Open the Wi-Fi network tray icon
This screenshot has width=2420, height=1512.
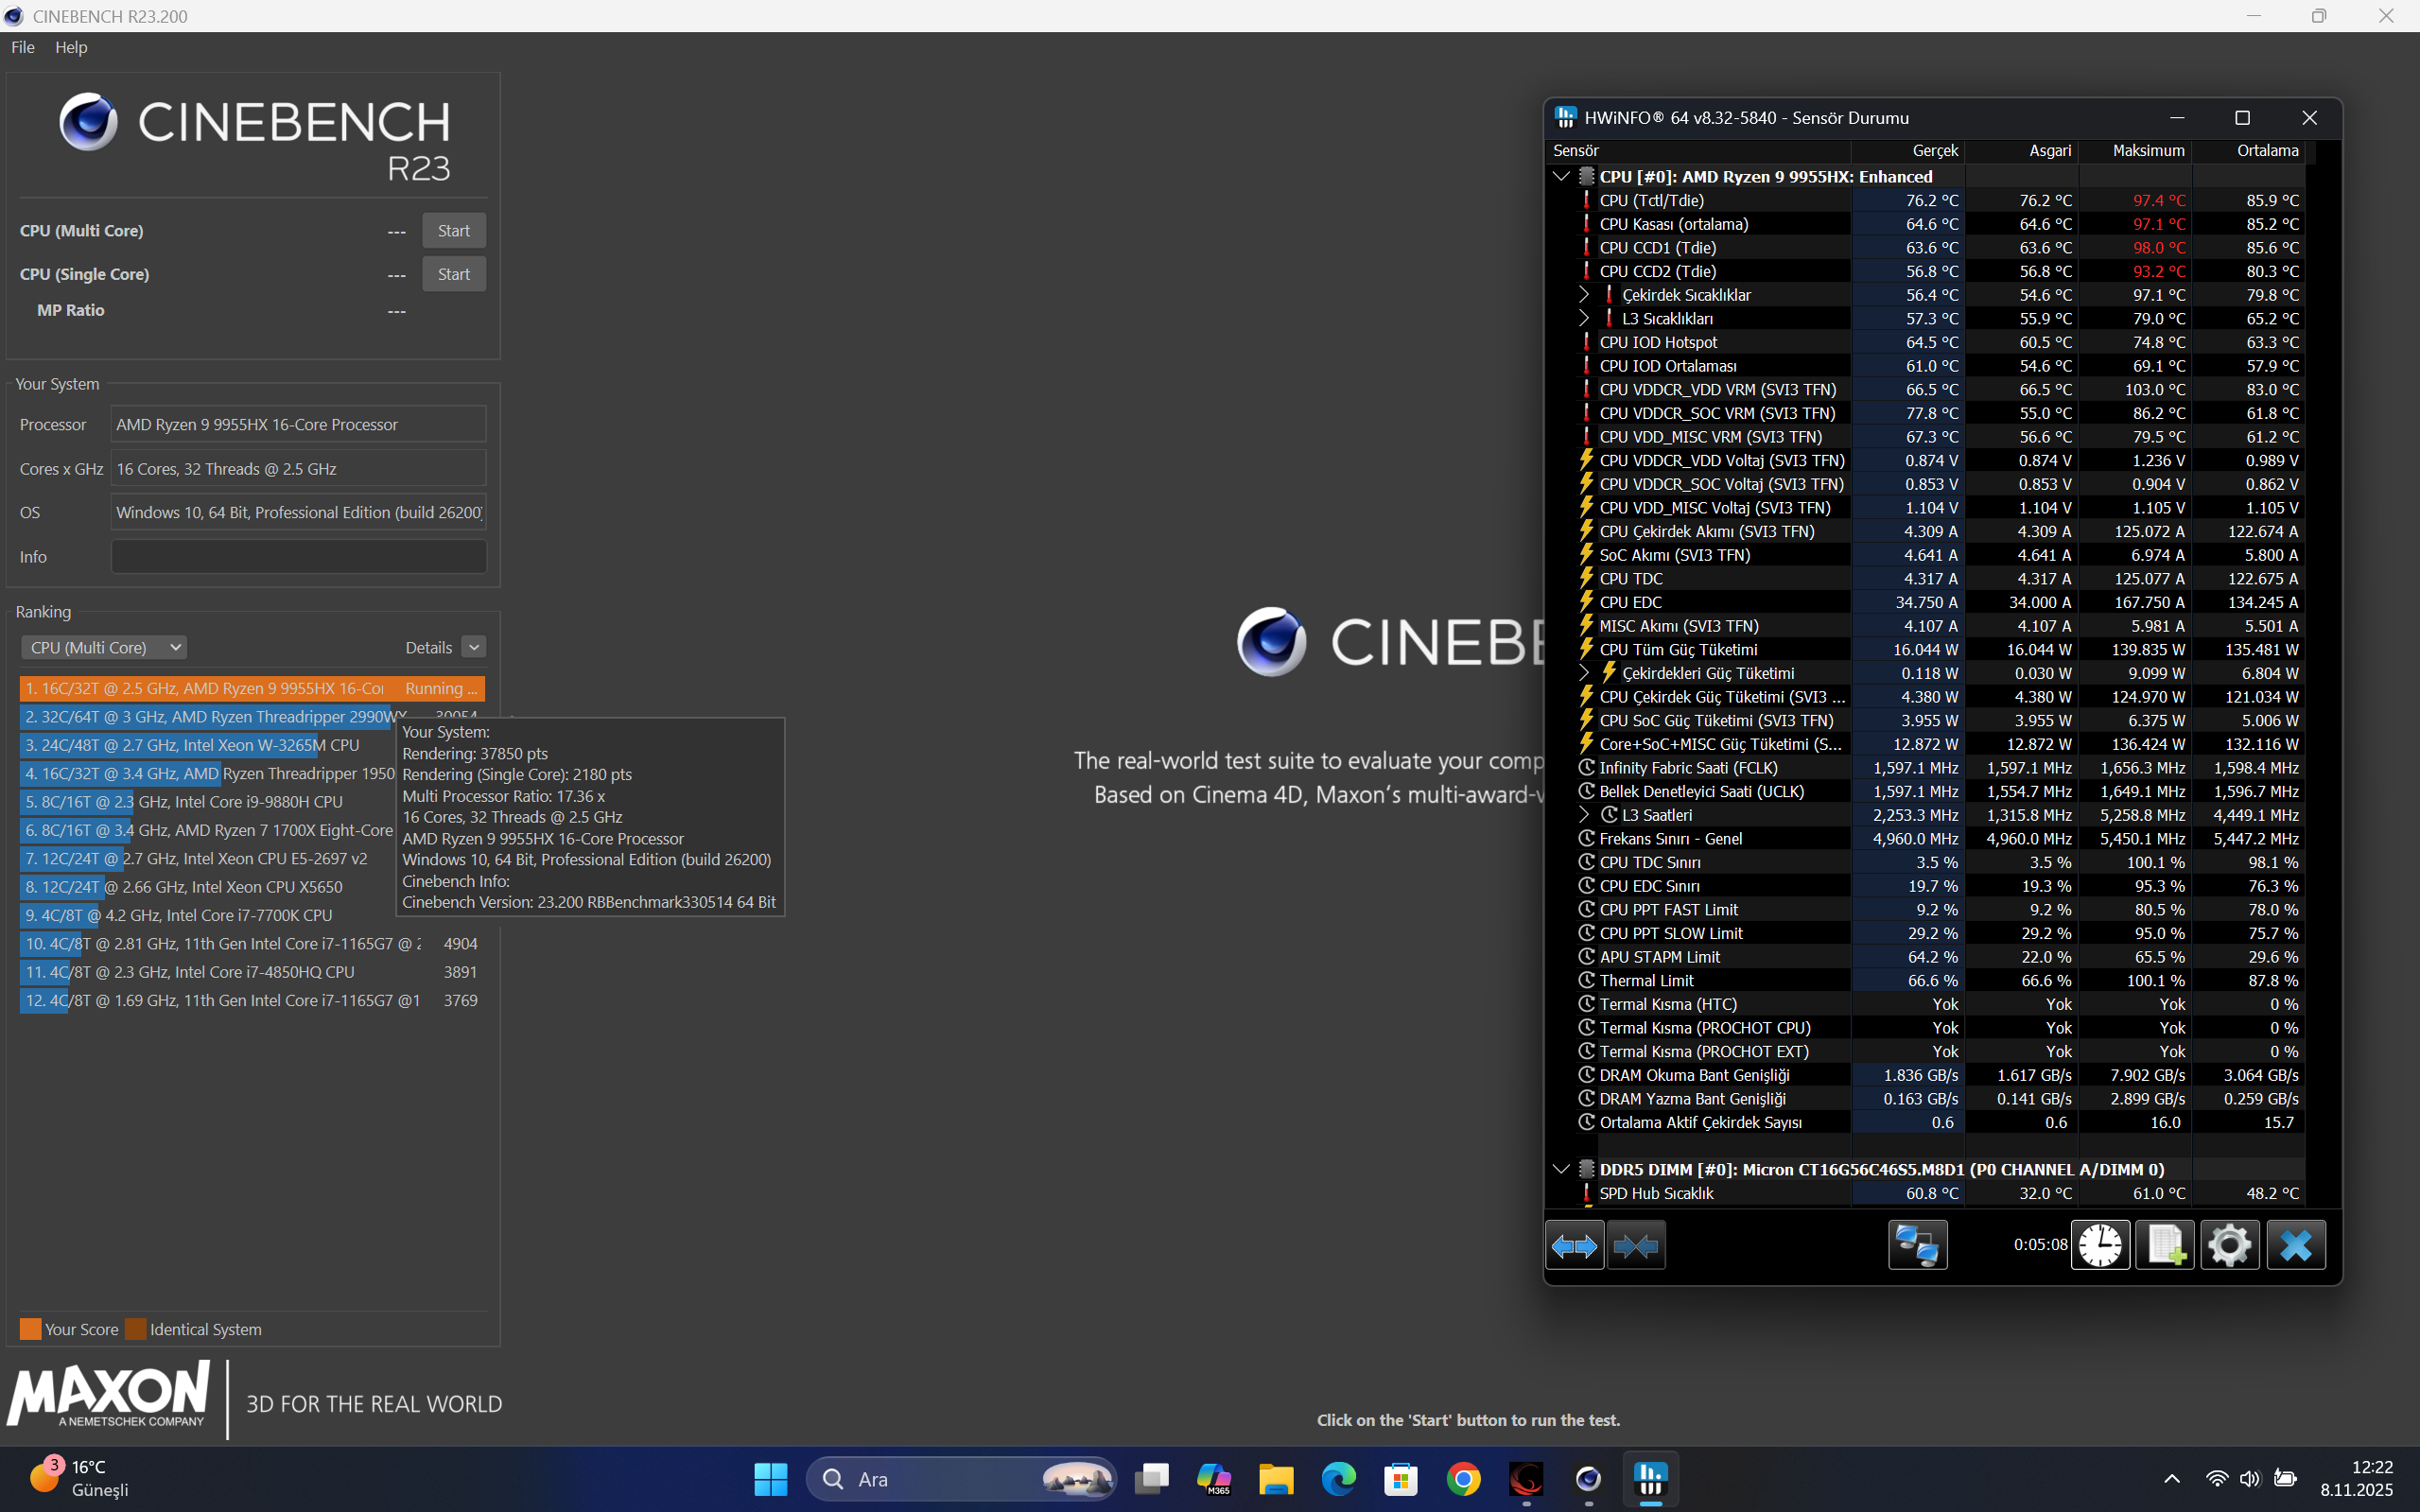(x=2217, y=1479)
